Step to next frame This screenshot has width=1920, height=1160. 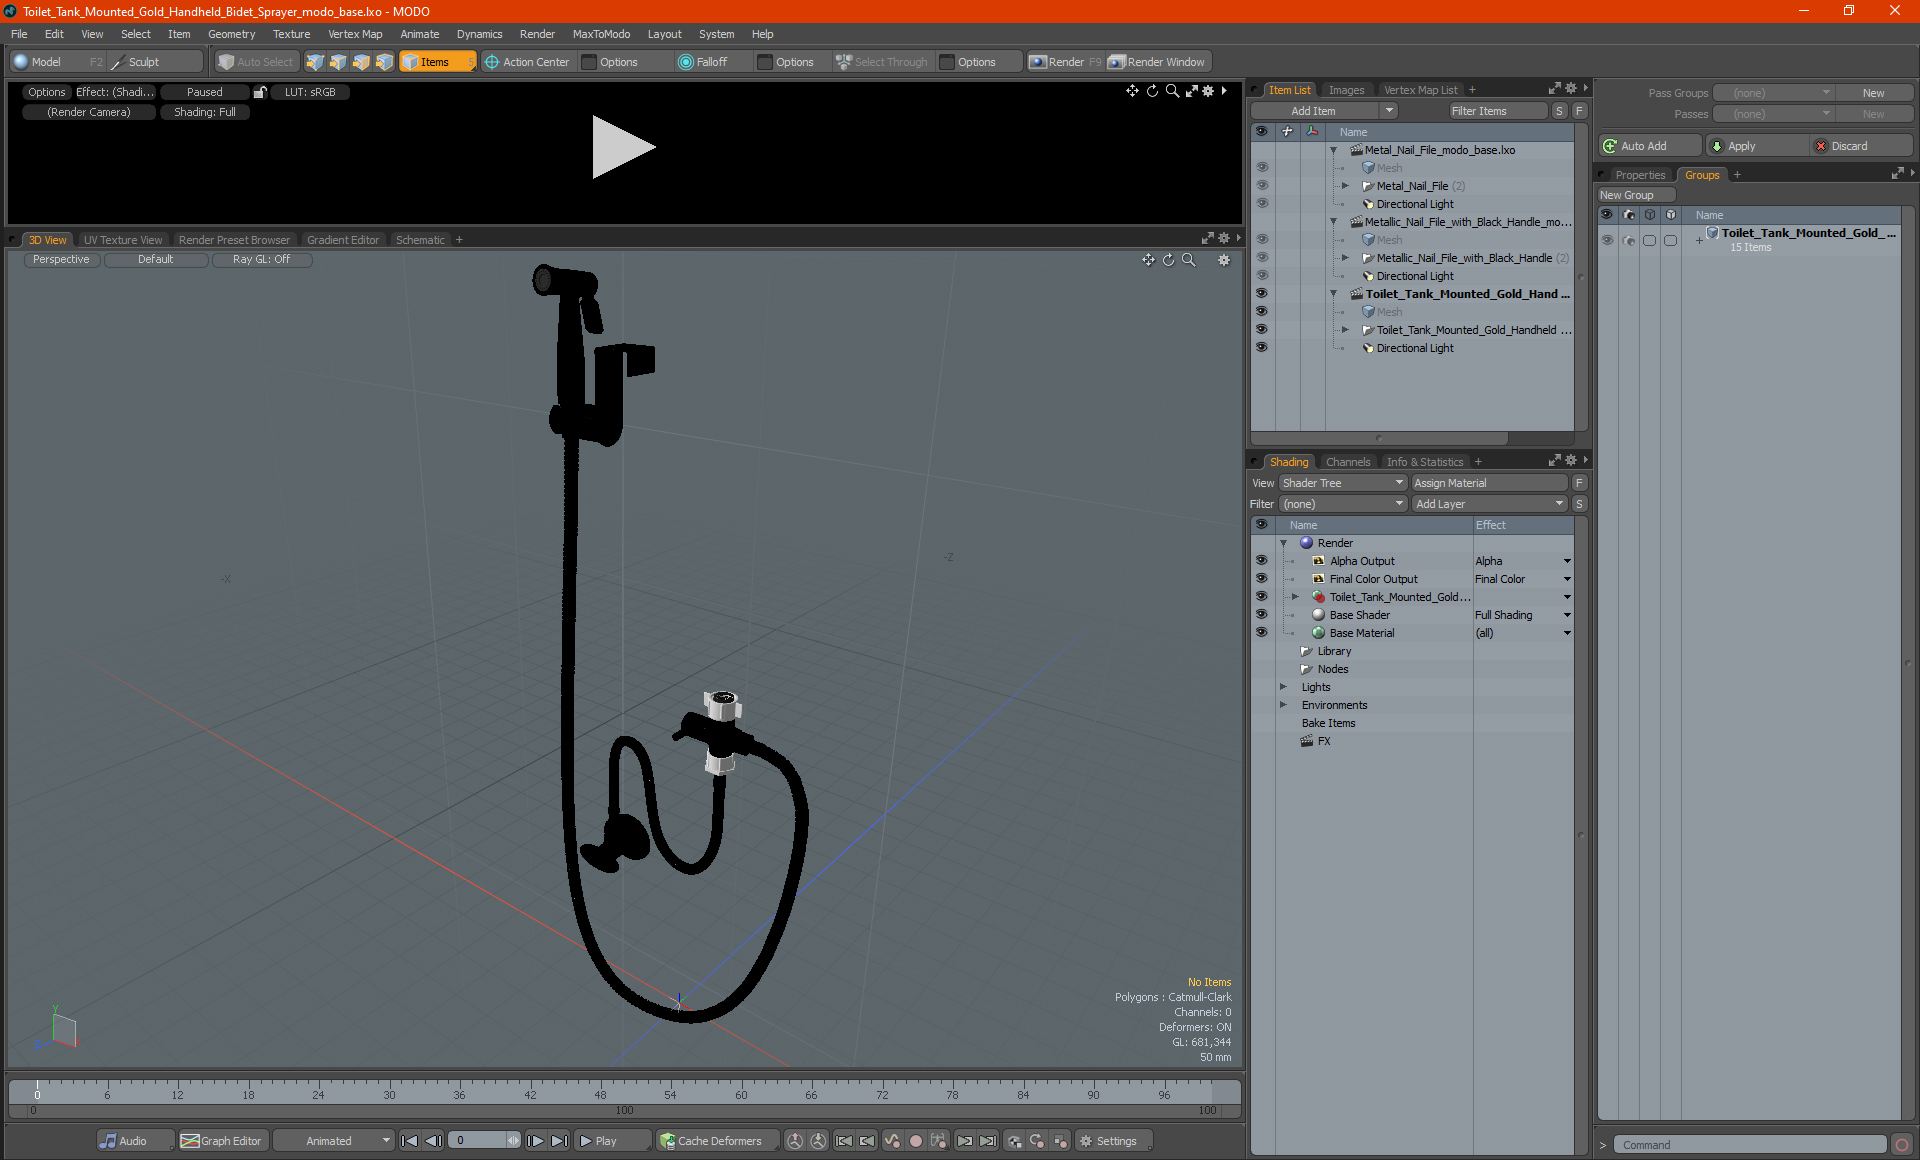(x=536, y=1141)
